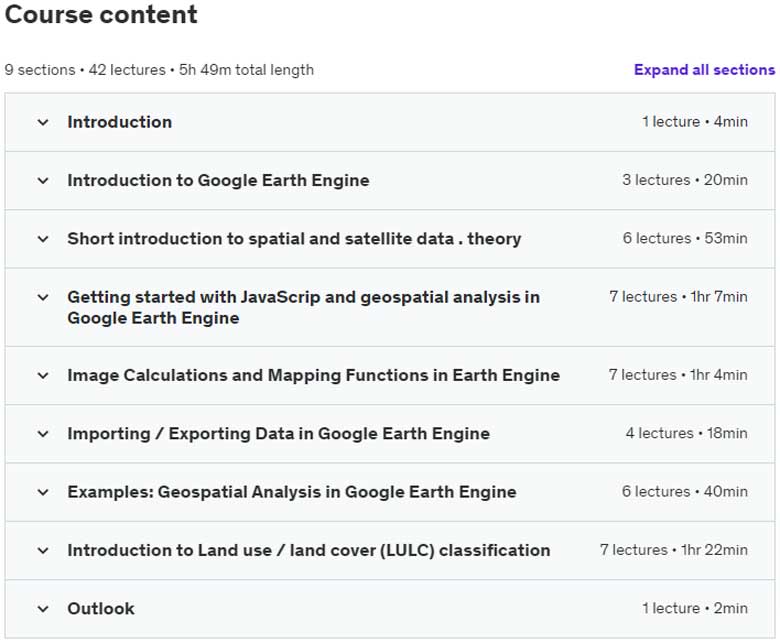Image resolution: width=780 pixels, height=643 pixels.
Task: Click the Course content heading
Action: pyautogui.click(x=101, y=14)
